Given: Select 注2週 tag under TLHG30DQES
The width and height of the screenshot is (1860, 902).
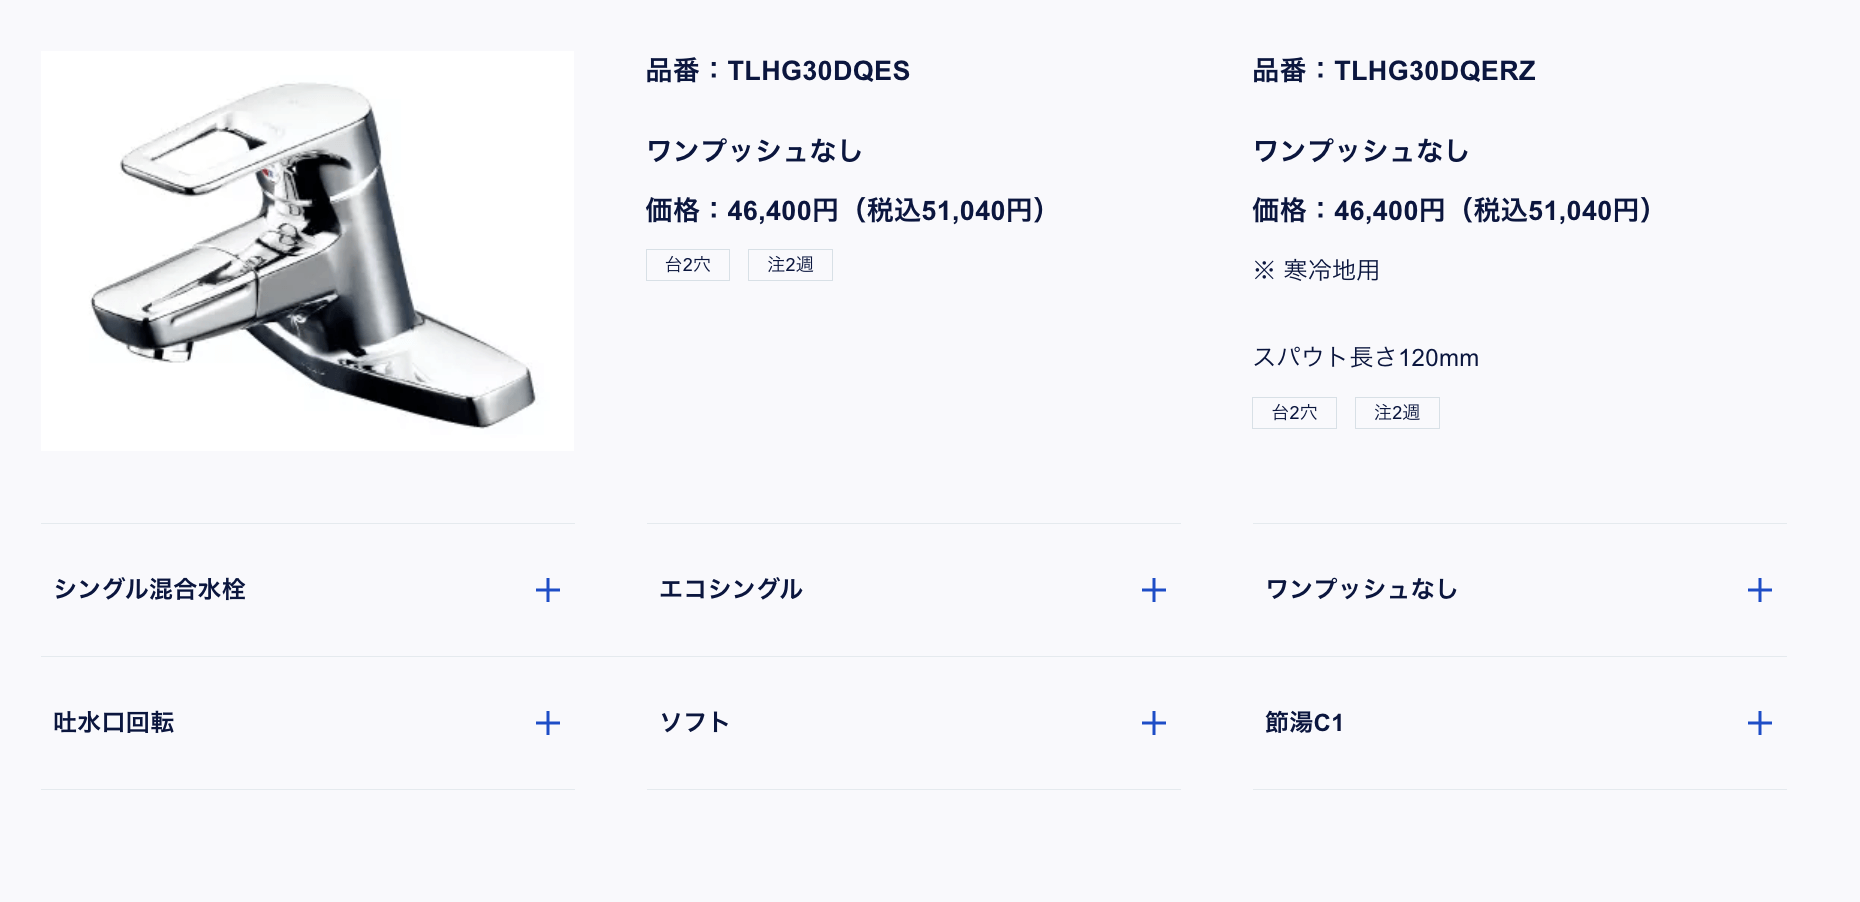Looking at the screenshot, I should 790,265.
